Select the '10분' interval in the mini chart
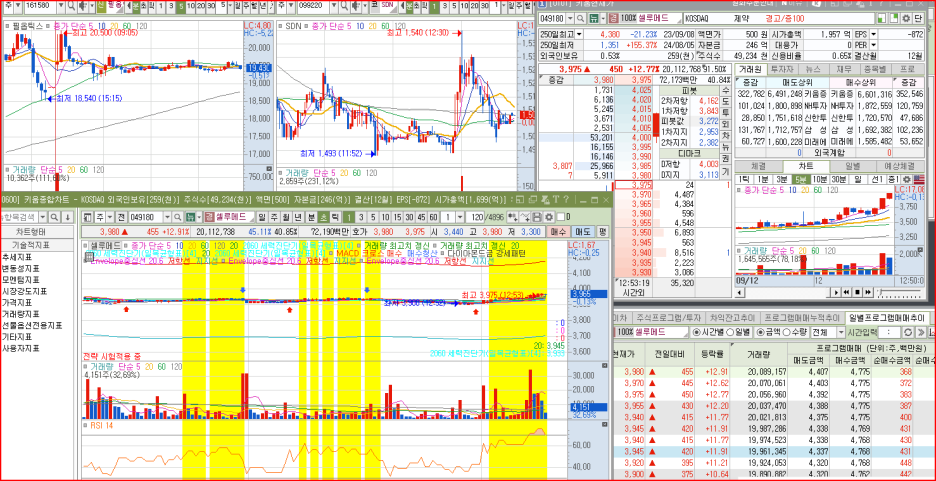The height and width of the screenshot is (481, 936). click(x=820, y=180)
